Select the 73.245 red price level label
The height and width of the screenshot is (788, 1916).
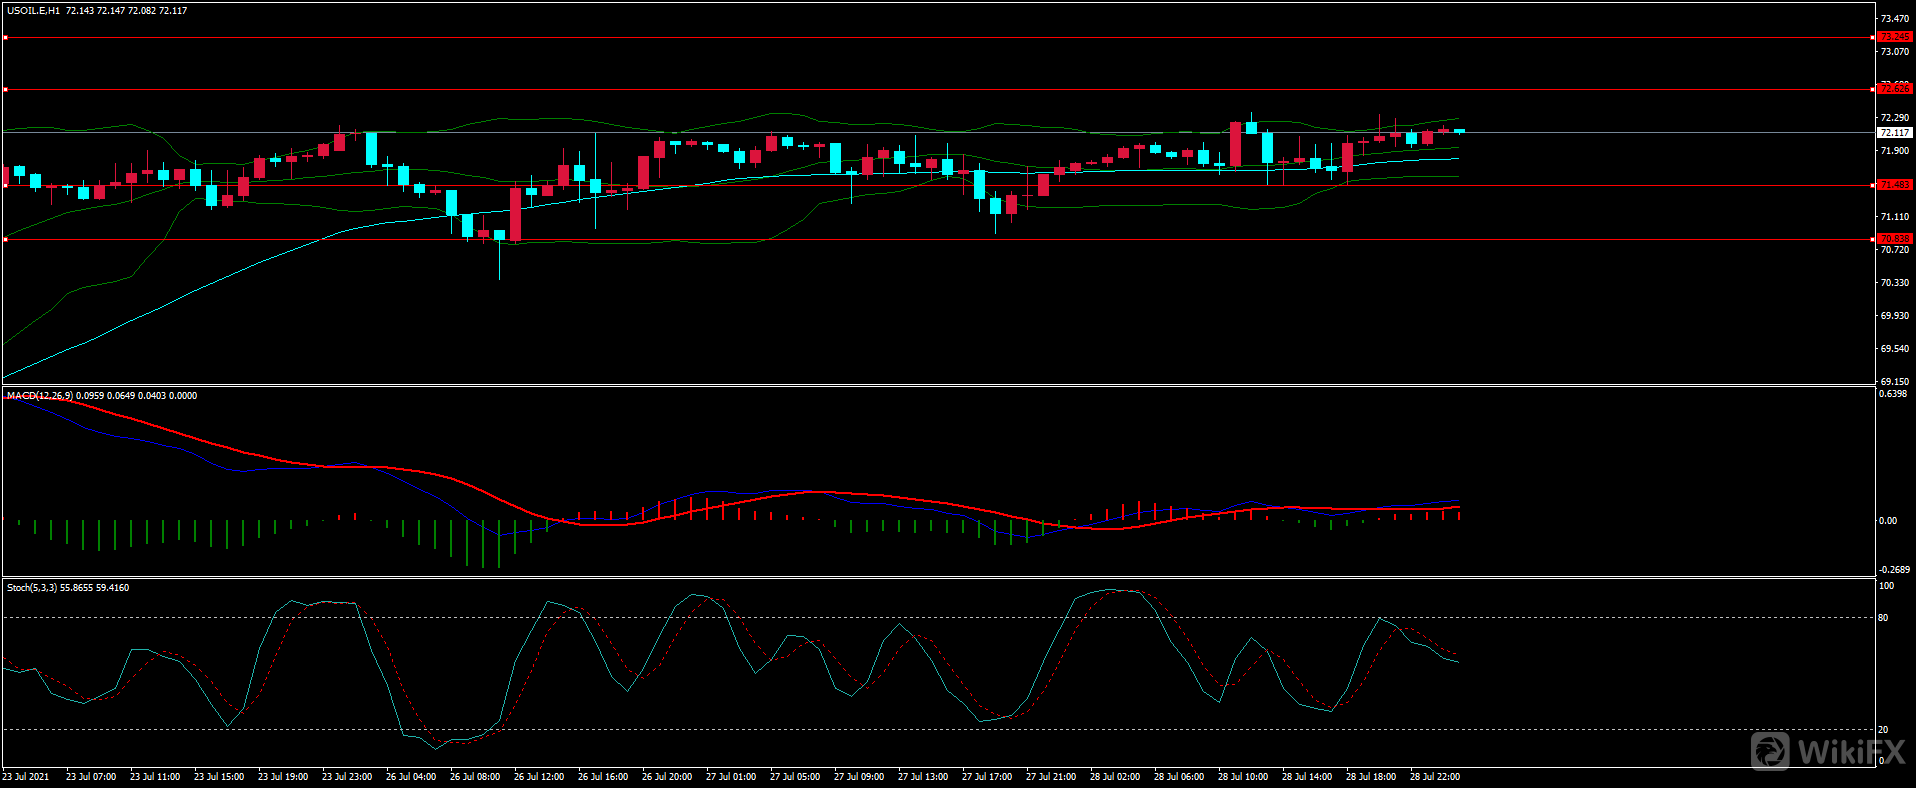(x=1894, y=37)
